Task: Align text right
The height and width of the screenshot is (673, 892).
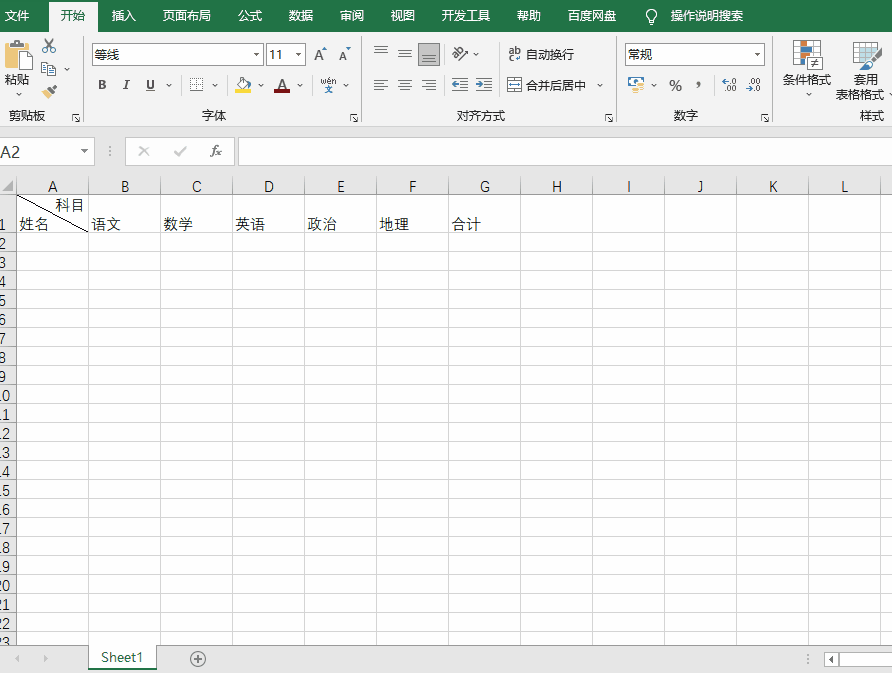Action: pos(429,85)
